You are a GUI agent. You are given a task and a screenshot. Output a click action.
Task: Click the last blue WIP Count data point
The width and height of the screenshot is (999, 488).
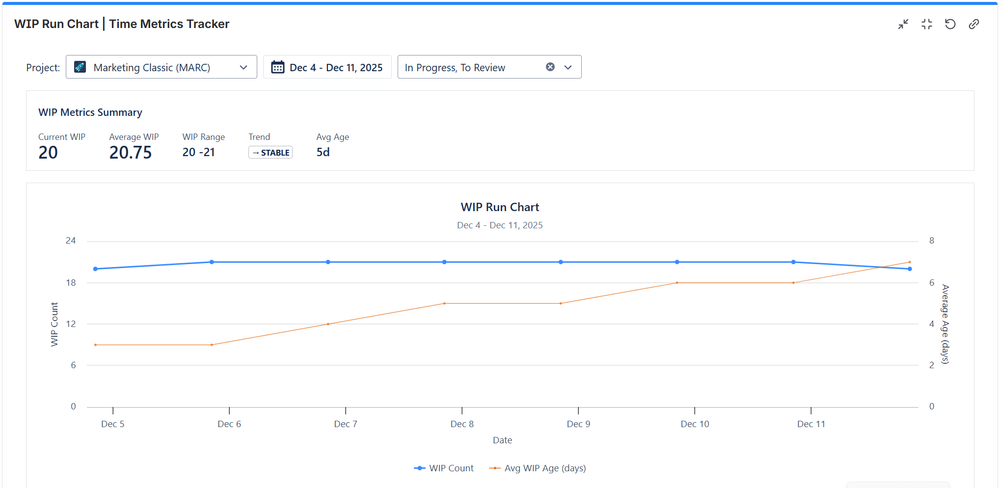coord(909,269)
